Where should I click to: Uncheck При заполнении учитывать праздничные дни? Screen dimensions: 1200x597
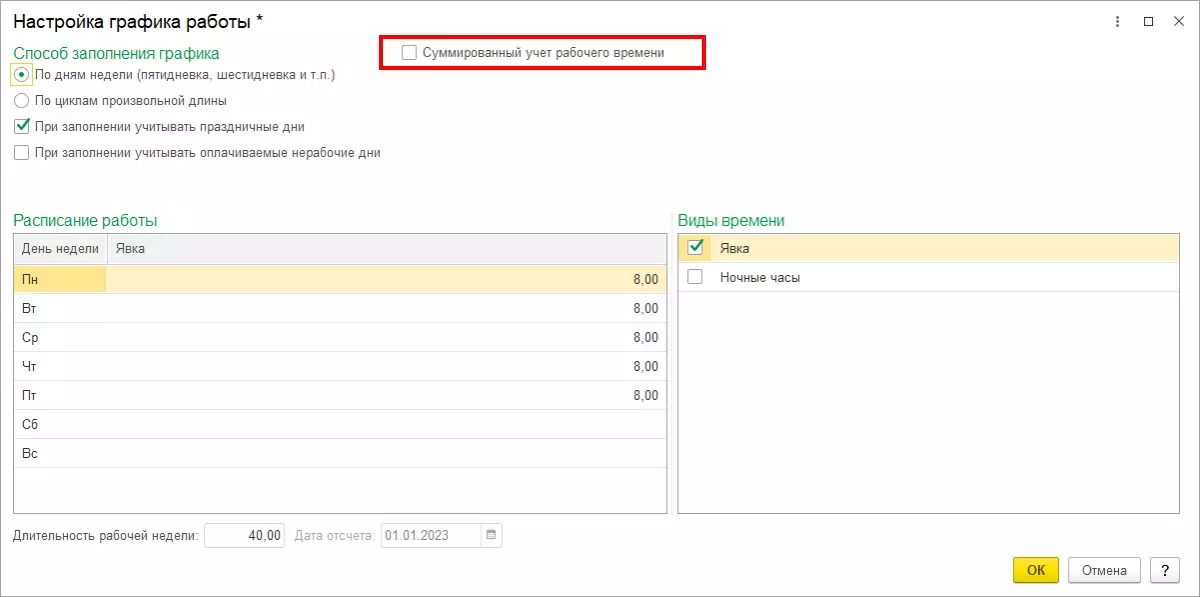(21, 127)
